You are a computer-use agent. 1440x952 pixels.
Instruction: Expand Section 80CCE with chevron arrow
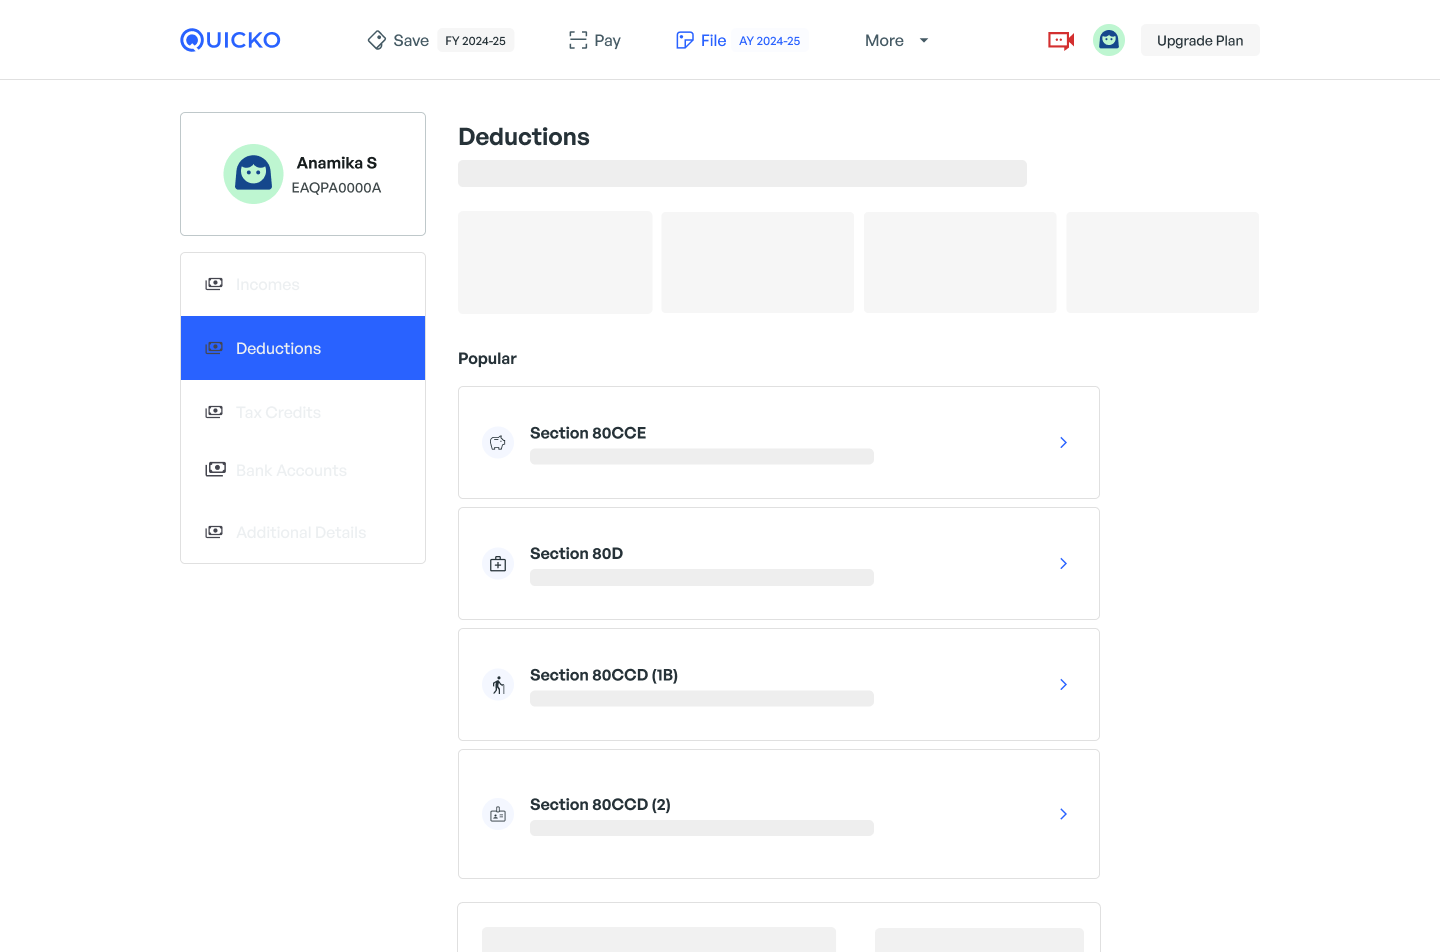pyautogui.click(x=1063, y=443)
